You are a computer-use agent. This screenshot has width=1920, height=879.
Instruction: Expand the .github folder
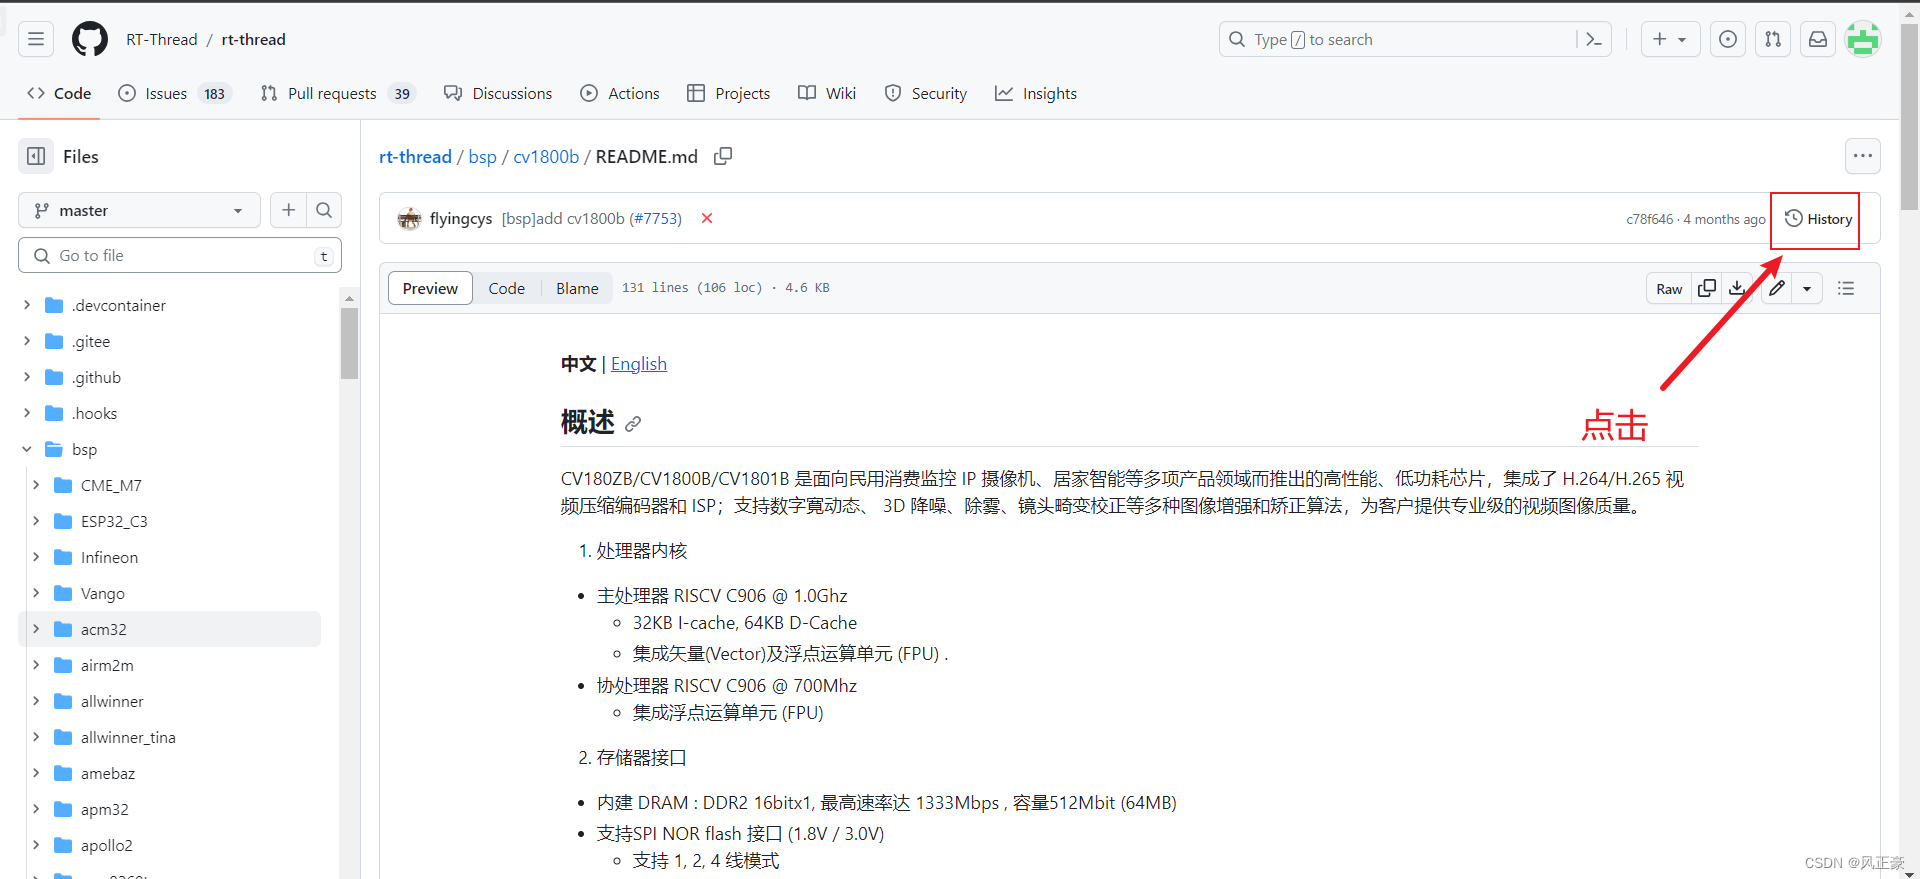click(27, 377)
